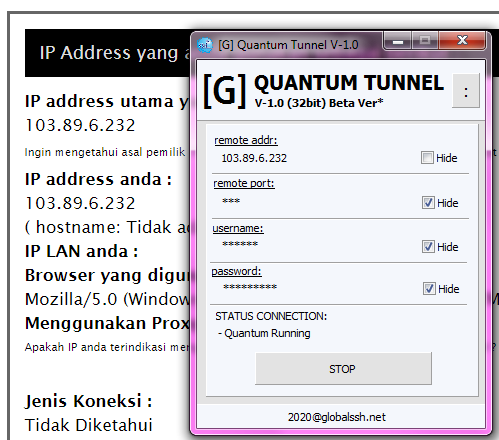Click the Quantum Tunnel title bar app icon
The height and width of the screenshot is (440, 499).
(205, 45)
